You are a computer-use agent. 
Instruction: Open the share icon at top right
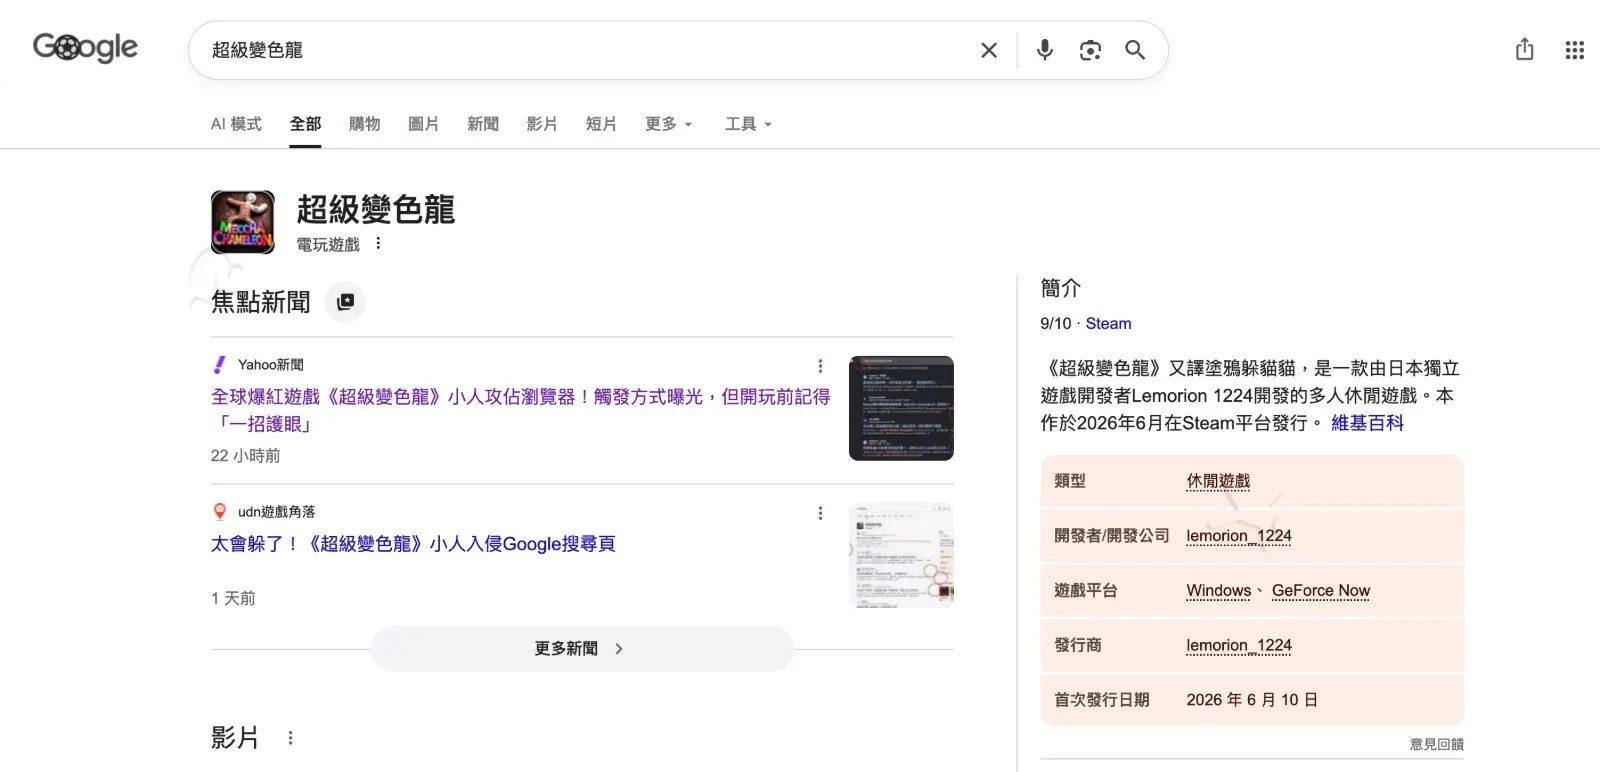(1524, 49)
